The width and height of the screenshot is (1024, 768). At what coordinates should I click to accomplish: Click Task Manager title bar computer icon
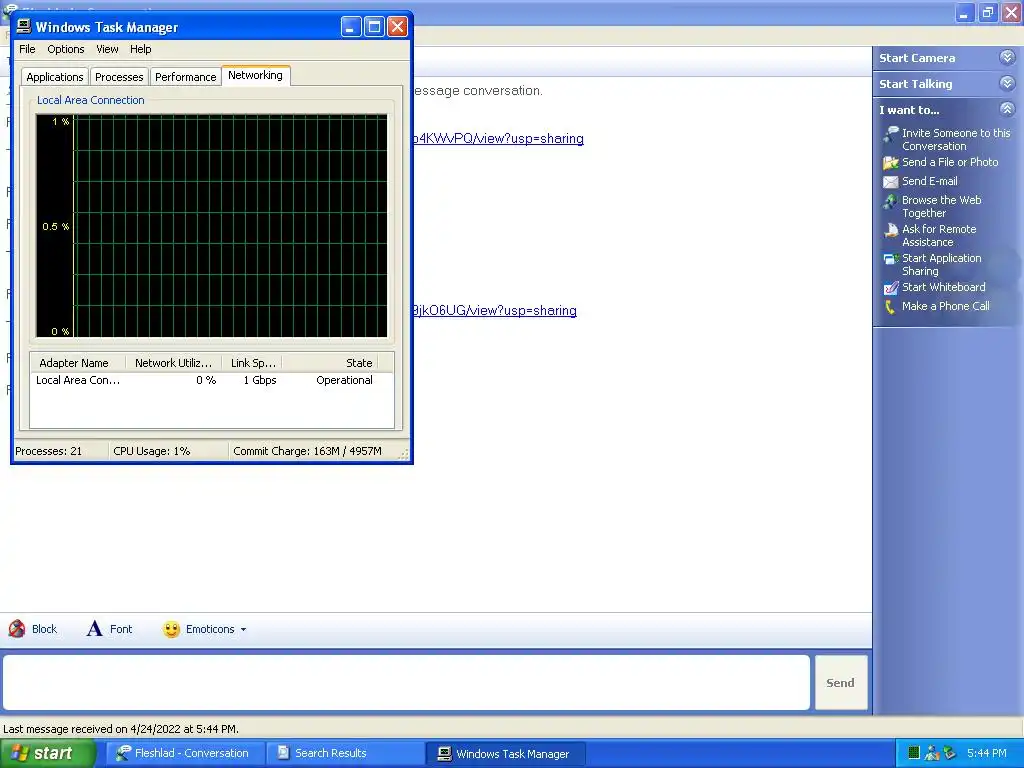[x=24, y=26]
